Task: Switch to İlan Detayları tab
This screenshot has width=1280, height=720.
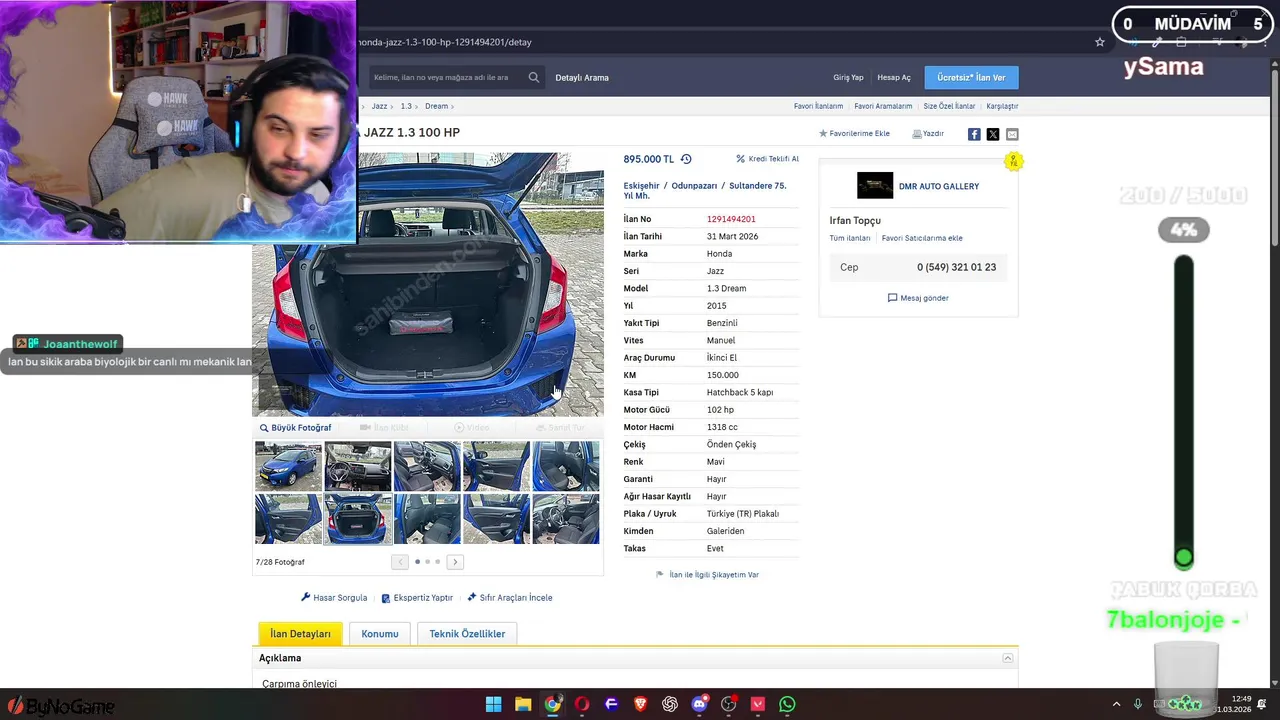Action: (300, 634)
